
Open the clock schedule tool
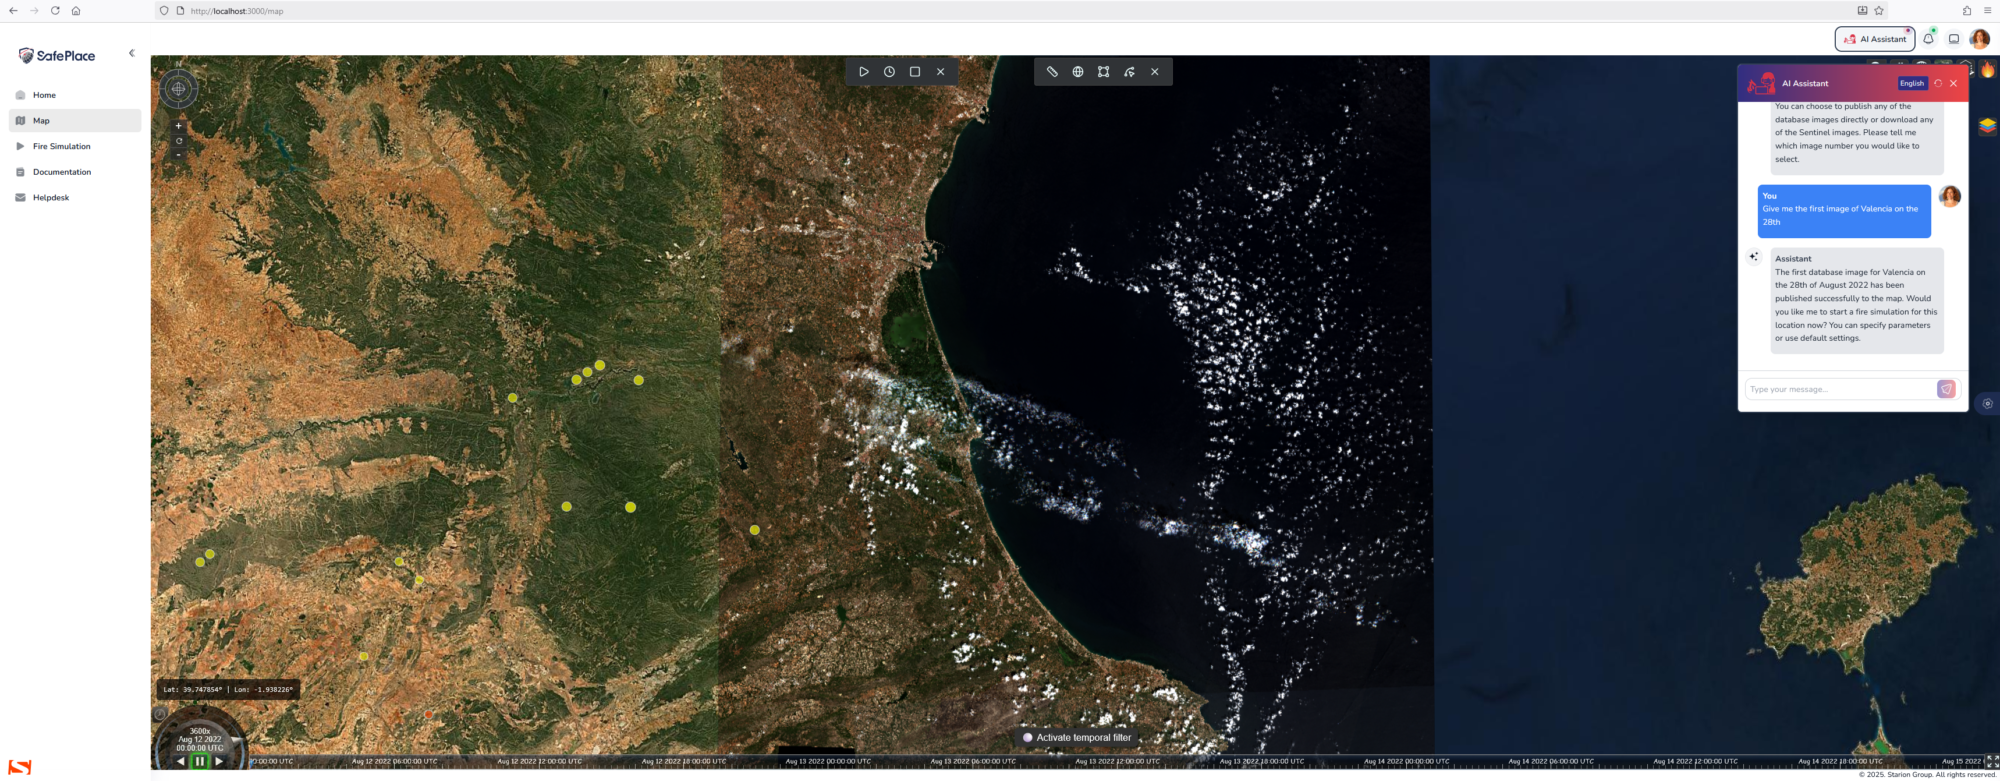[x=889, y=72]
